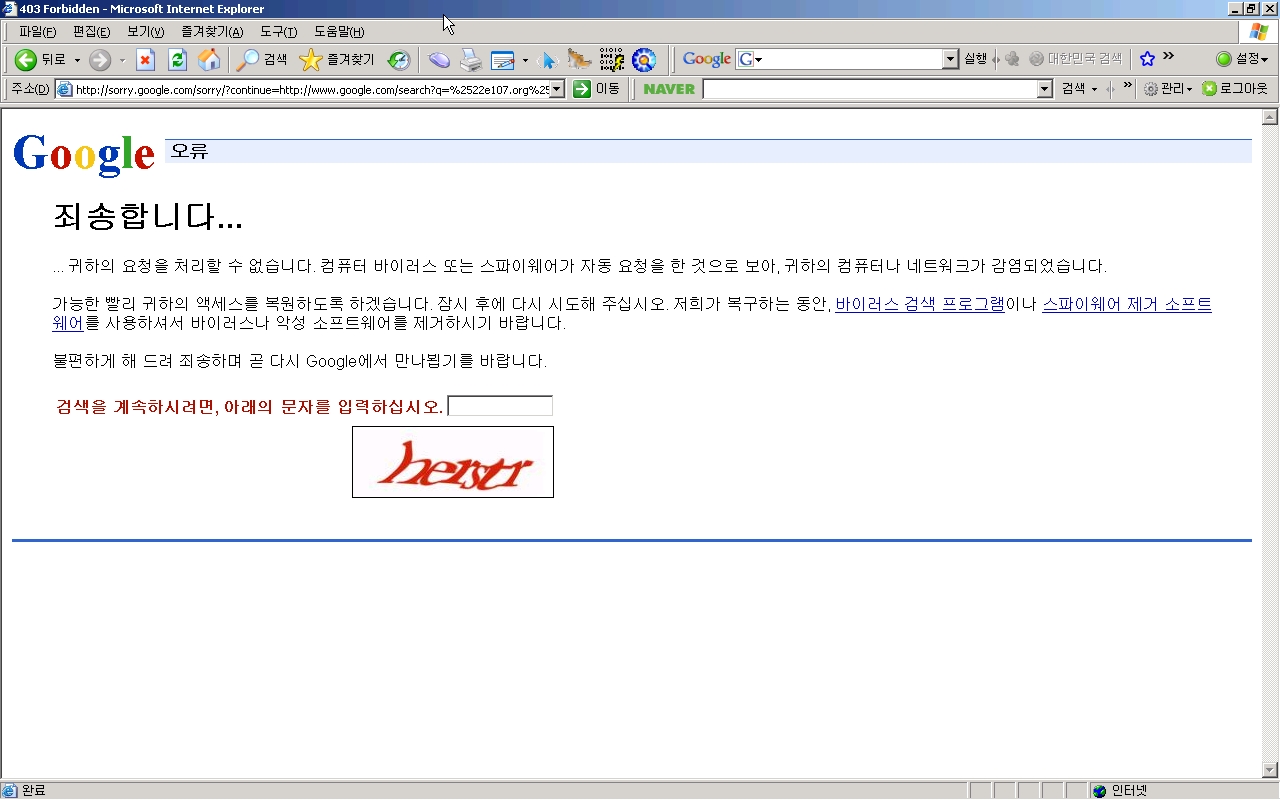Print the page using the printer icon

(x=471, y=60)
